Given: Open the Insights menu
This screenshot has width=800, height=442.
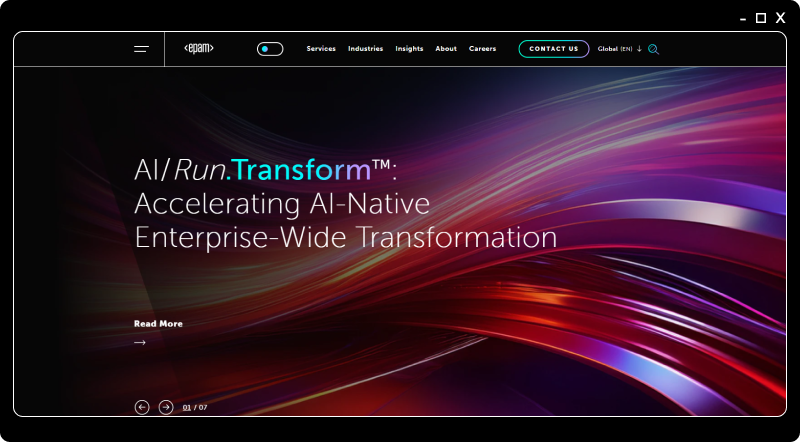Looking at the screenshot, I should coord(409,49).
